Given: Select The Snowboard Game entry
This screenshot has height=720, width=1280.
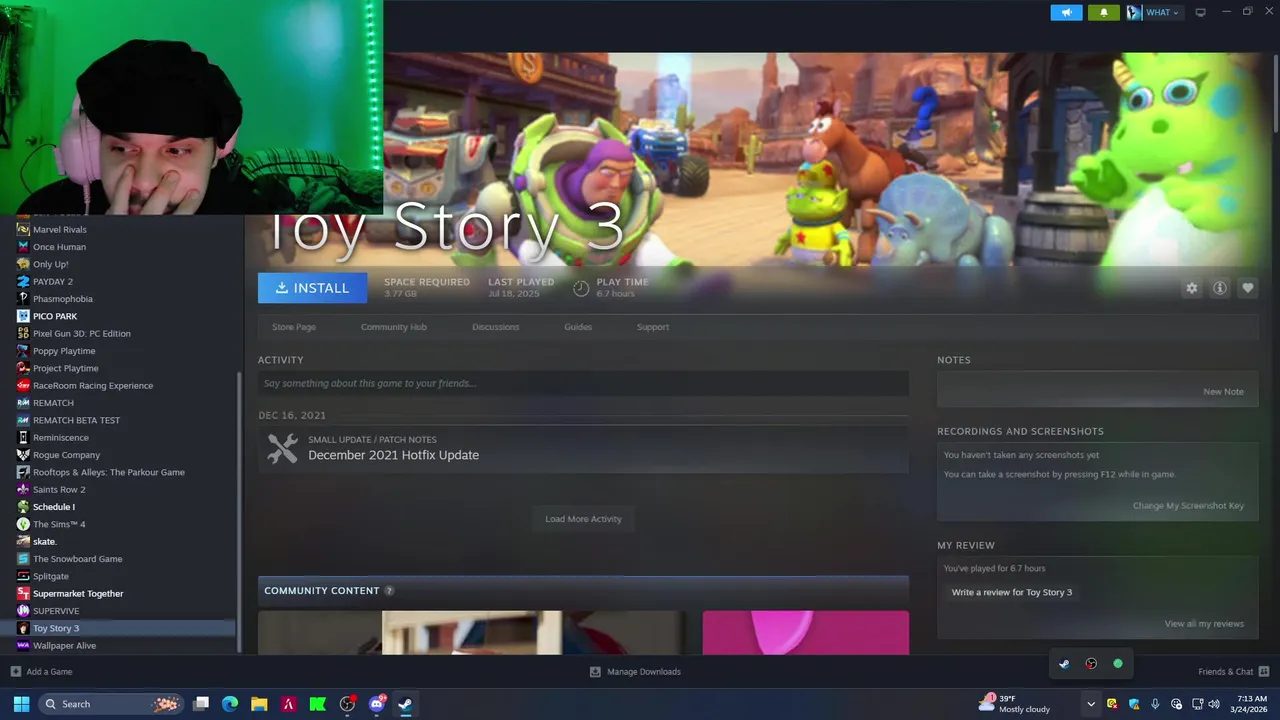Looking at the screenshot, I should (x=78, y=559).
